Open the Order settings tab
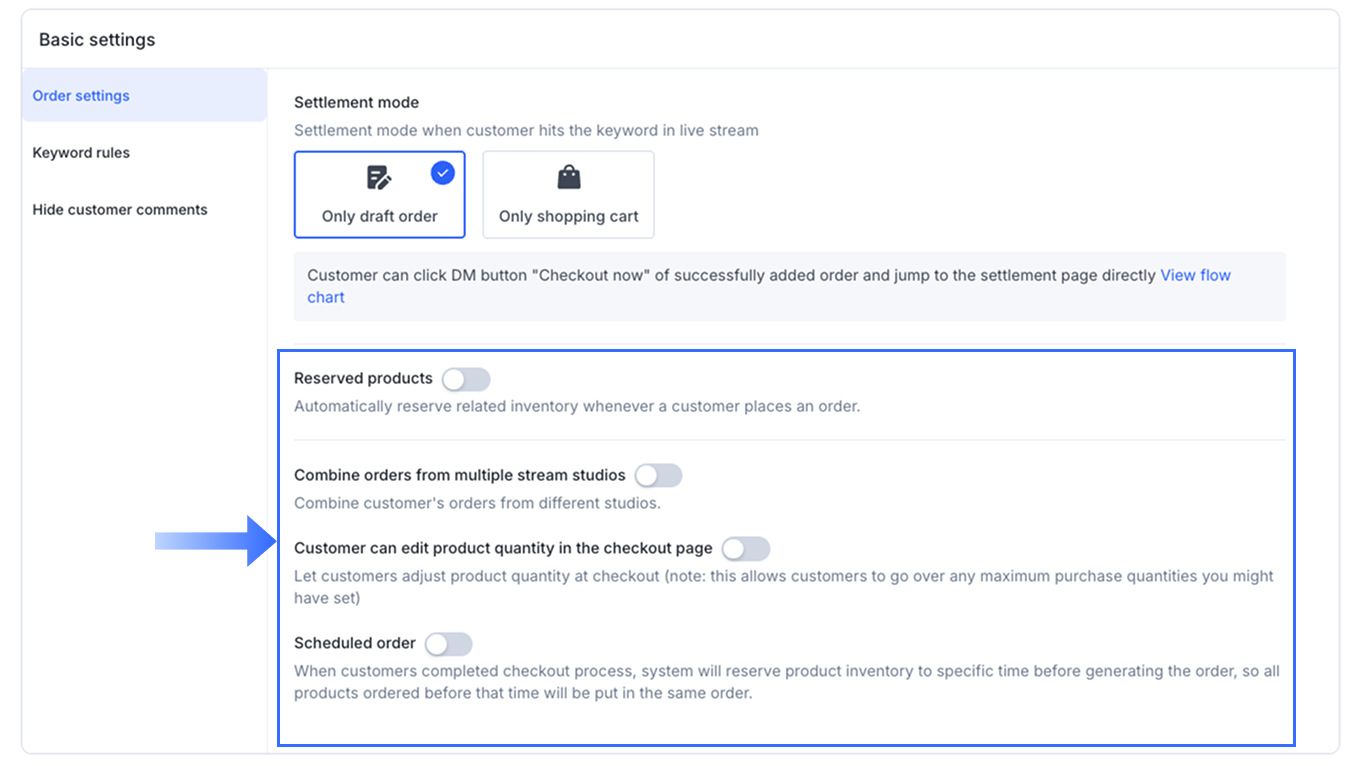 (81, 96)
